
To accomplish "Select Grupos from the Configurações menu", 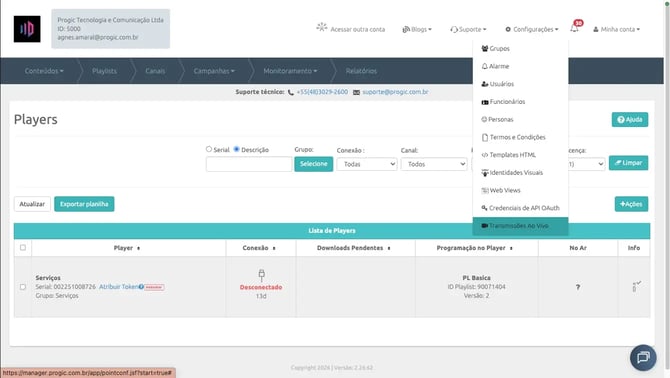I will click(520, 48).
